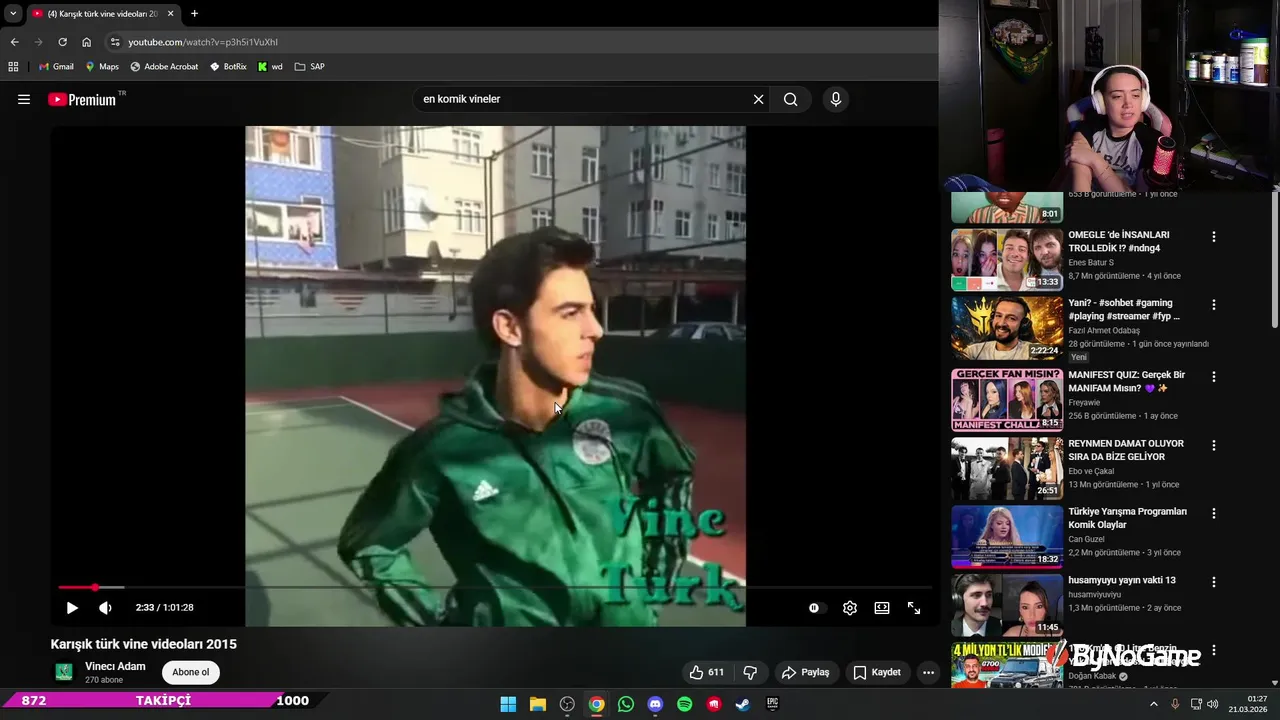Expand the SAP bookmarks folder
1280x720 pixels.
(x=309, y=67)
